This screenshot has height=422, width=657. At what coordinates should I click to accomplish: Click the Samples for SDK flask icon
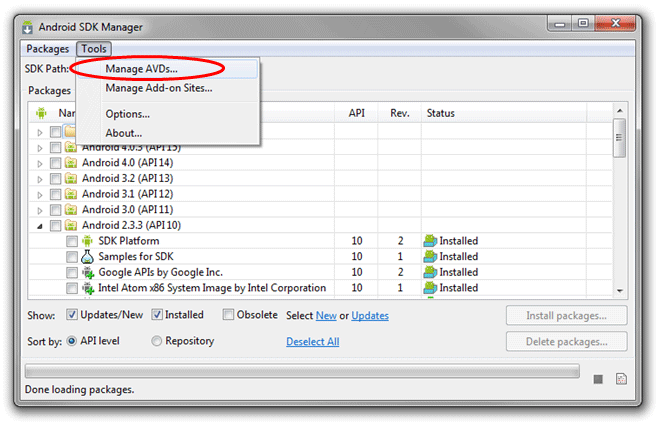pos(87,256)
